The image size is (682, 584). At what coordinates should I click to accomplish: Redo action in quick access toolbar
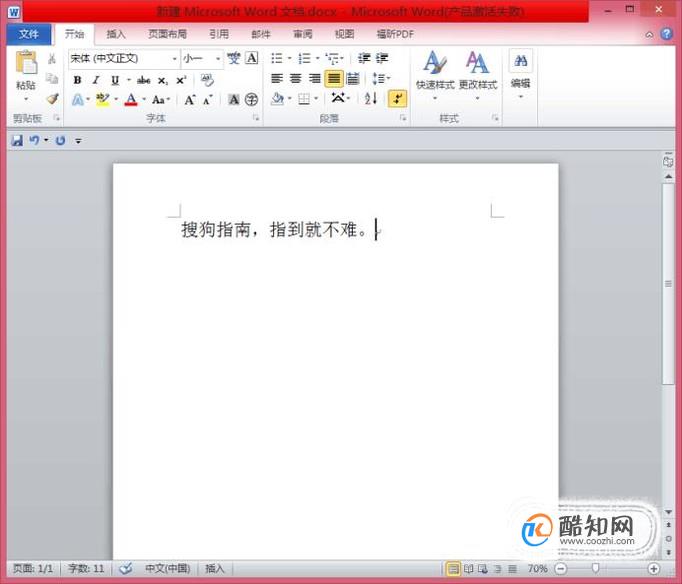point(60,140)
